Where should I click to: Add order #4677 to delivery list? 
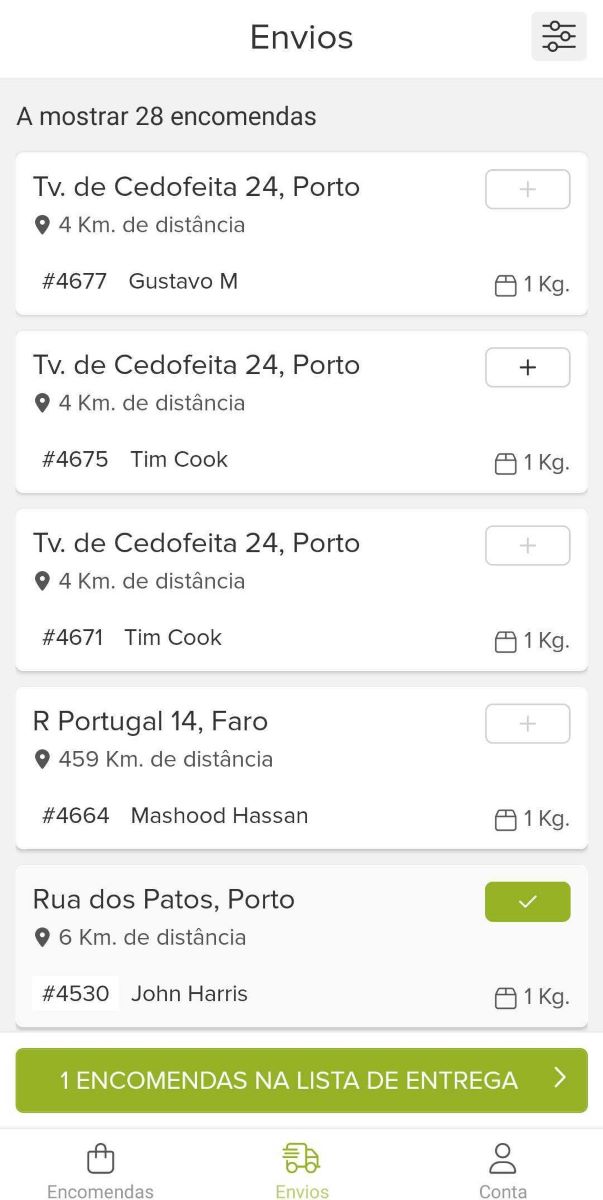pos(527,189)
